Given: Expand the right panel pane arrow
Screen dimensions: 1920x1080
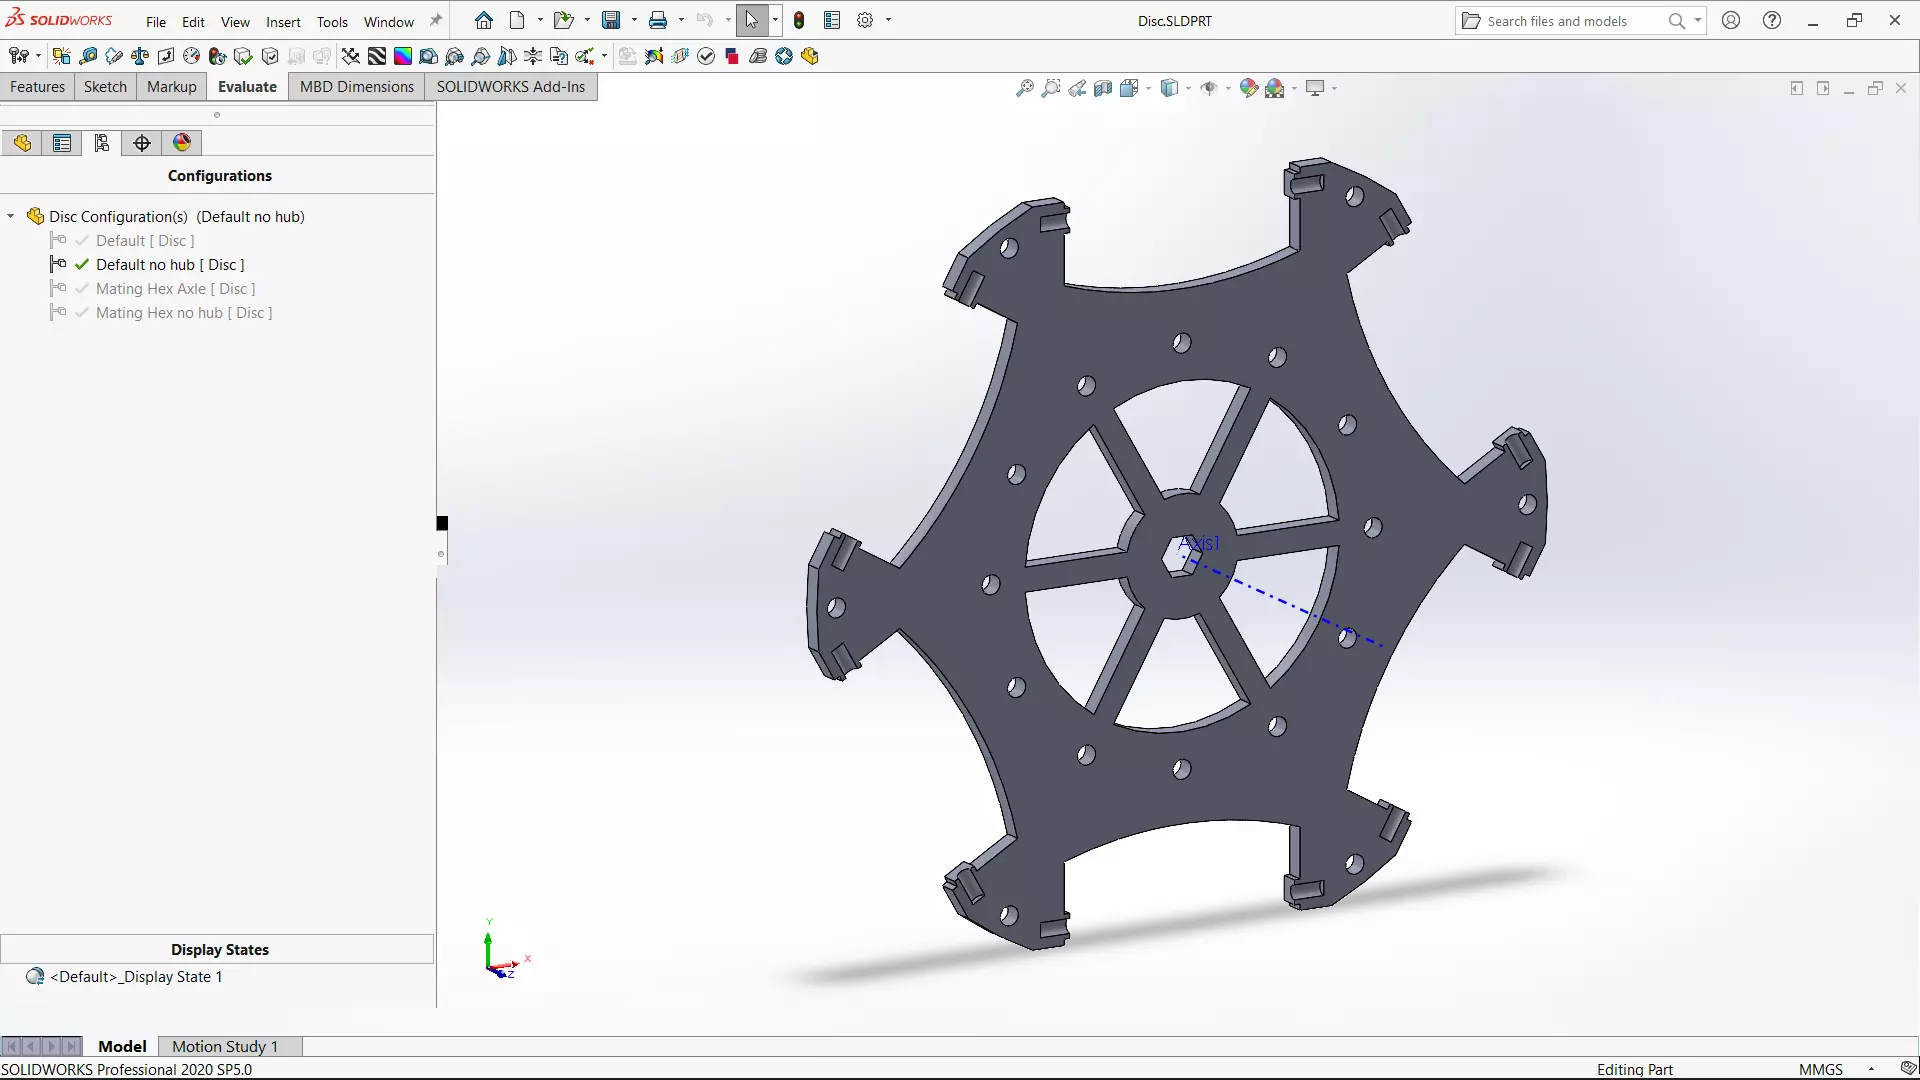Looking at the screenshot, I should pos(1823,88).
